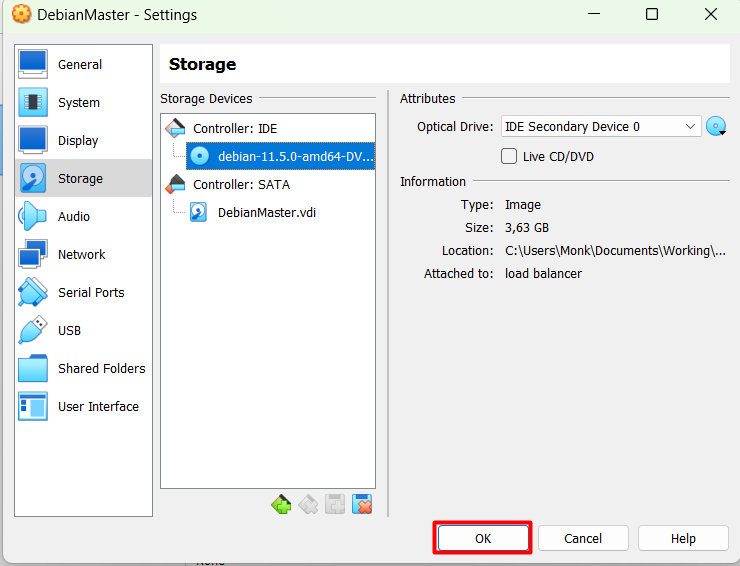The height and width of the screenshot is (566, 740).
Task: Click the choose disk image icon
Action: click(x=716, y=127)
